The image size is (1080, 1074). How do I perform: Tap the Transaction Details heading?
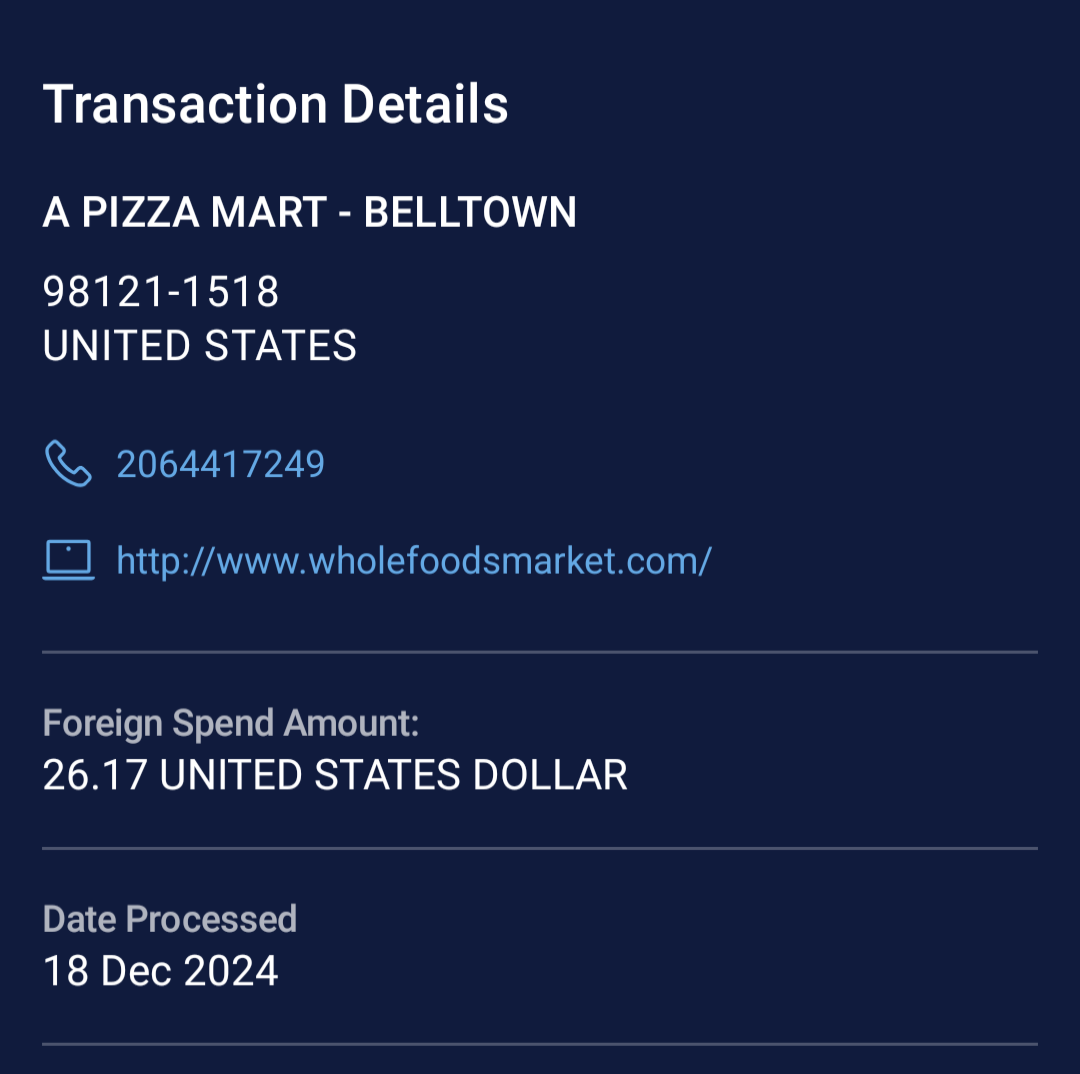tap(275, 104)
